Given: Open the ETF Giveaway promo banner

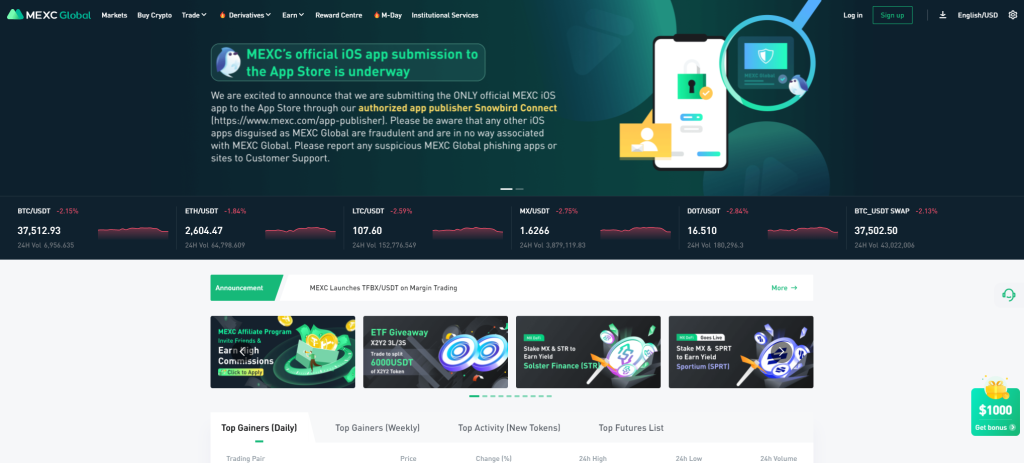Looking at the screenshot, I should [436, 352].
